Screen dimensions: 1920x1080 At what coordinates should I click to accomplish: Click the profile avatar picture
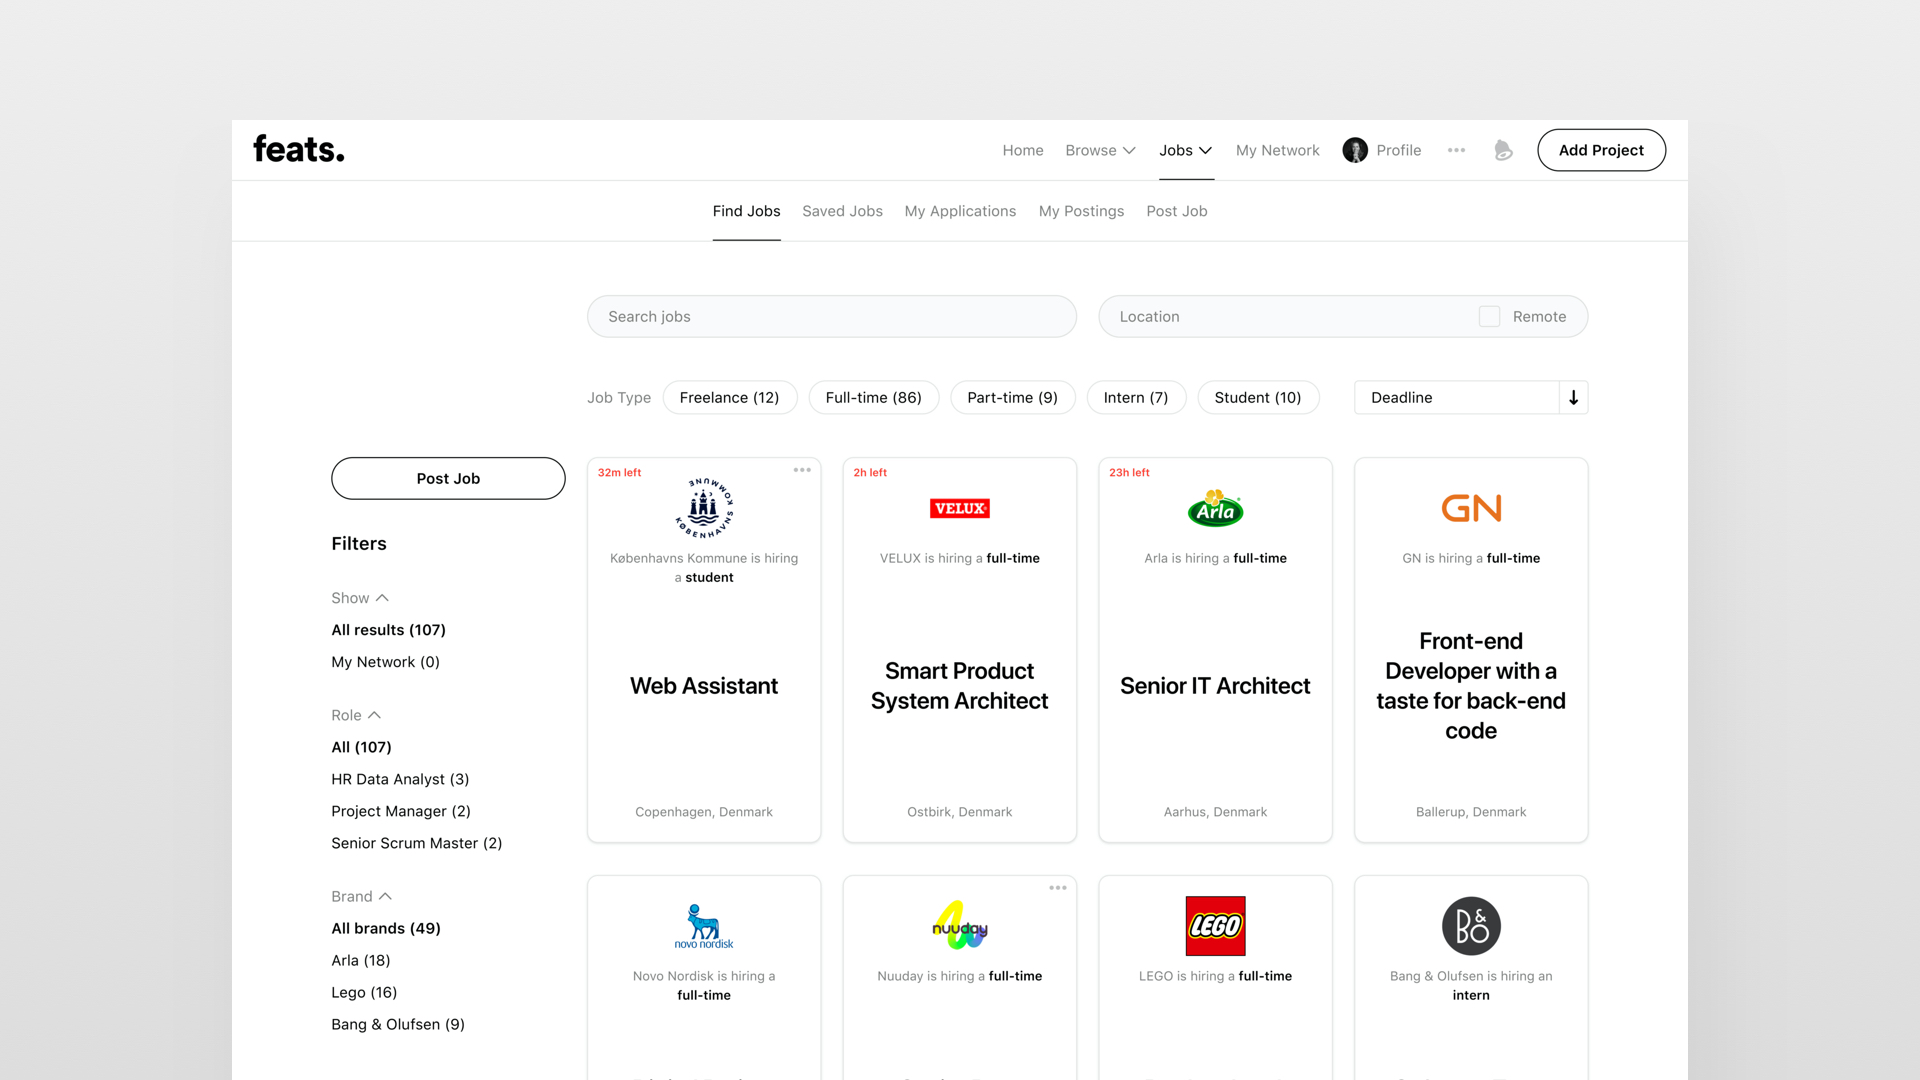click(1355, 150)
